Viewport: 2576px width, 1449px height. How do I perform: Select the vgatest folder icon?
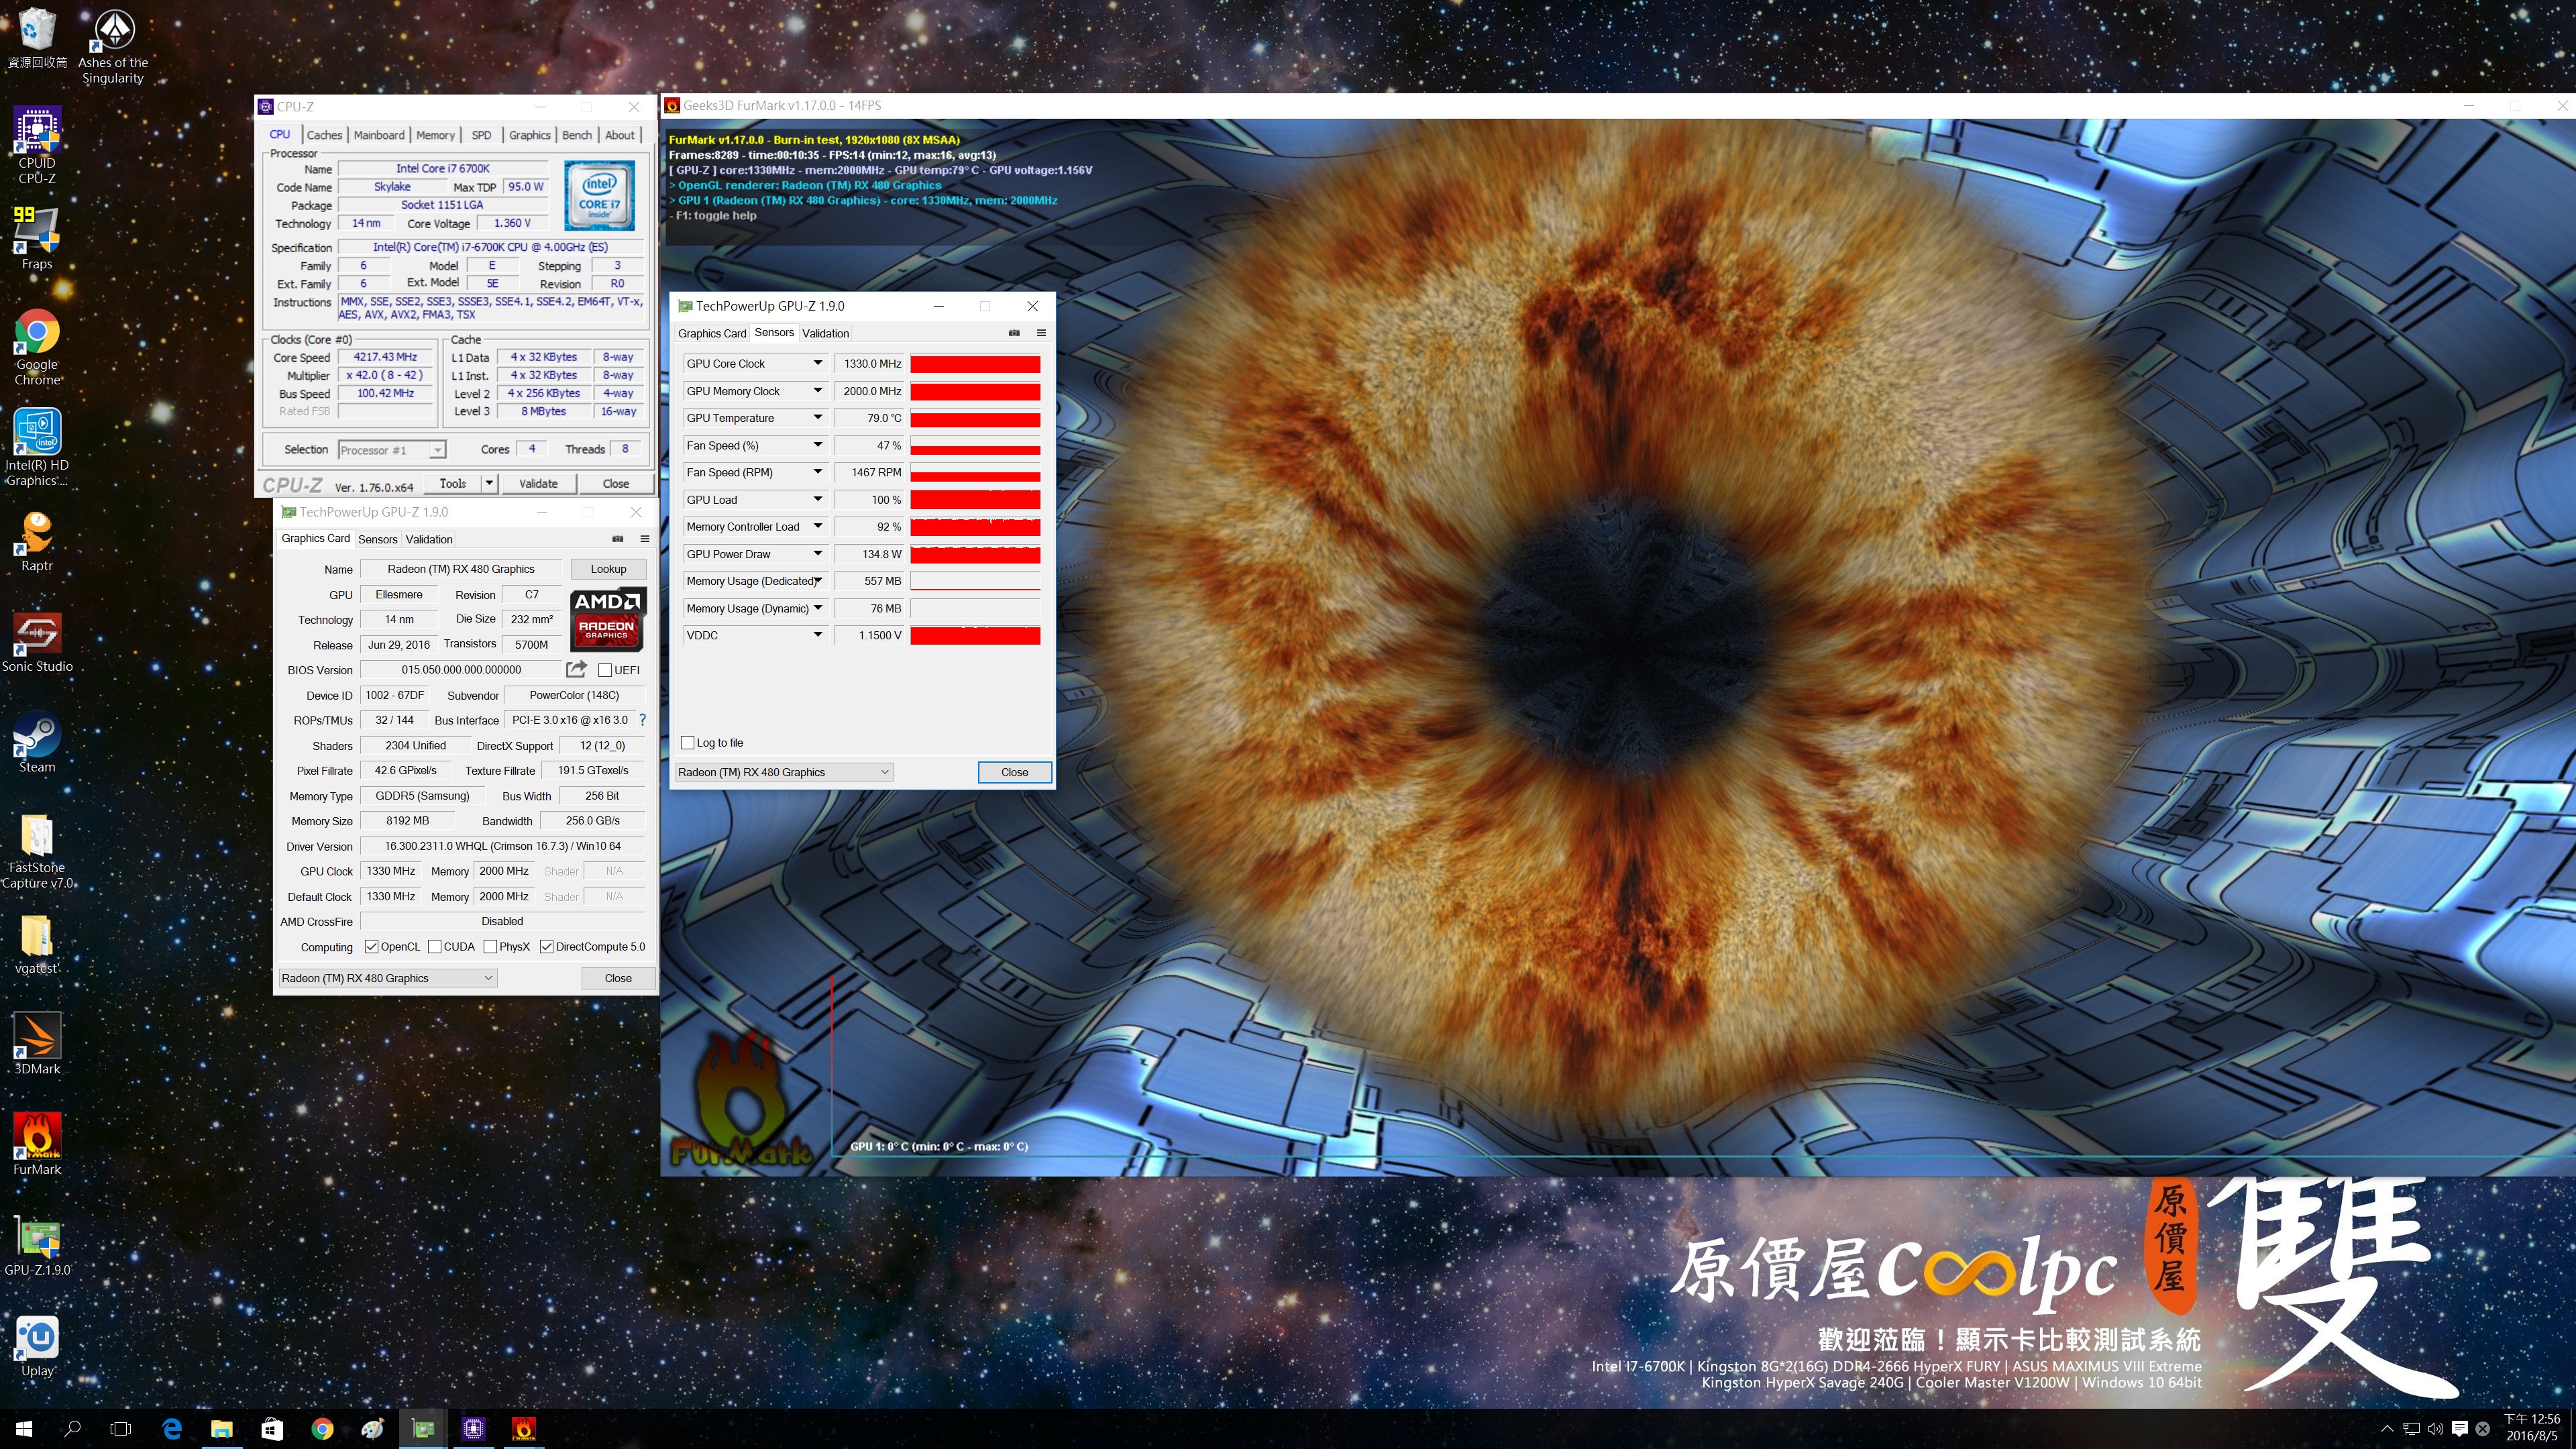[37, 944]
